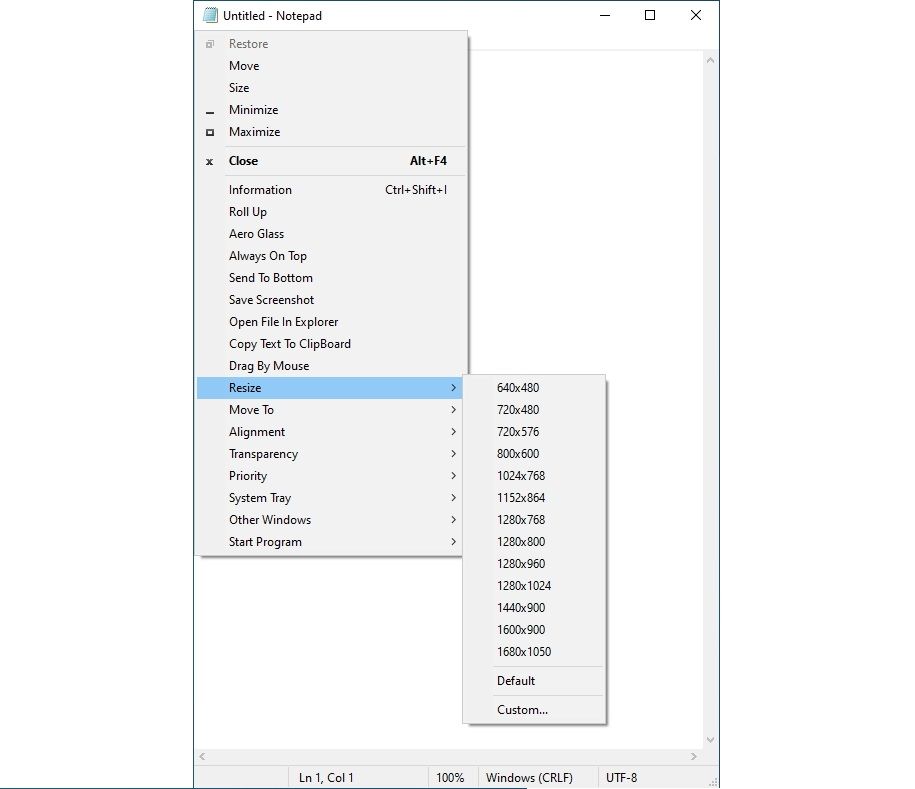Screen dimensions: 915x789
Task: Enable Aero Glass option
Action: tap(331, 234)
